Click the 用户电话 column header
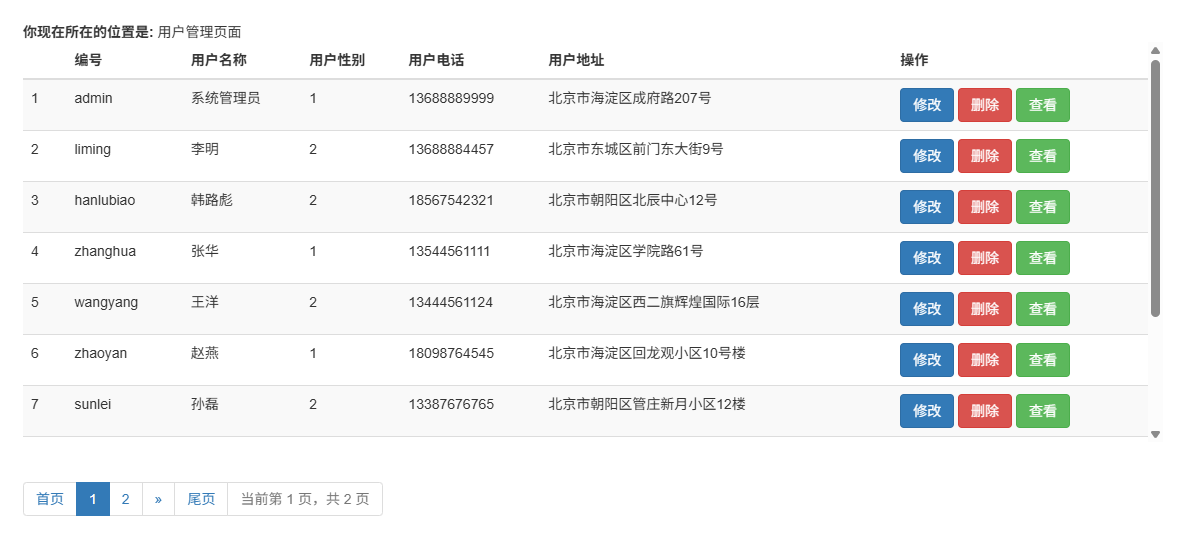 (x=436, y=60)
